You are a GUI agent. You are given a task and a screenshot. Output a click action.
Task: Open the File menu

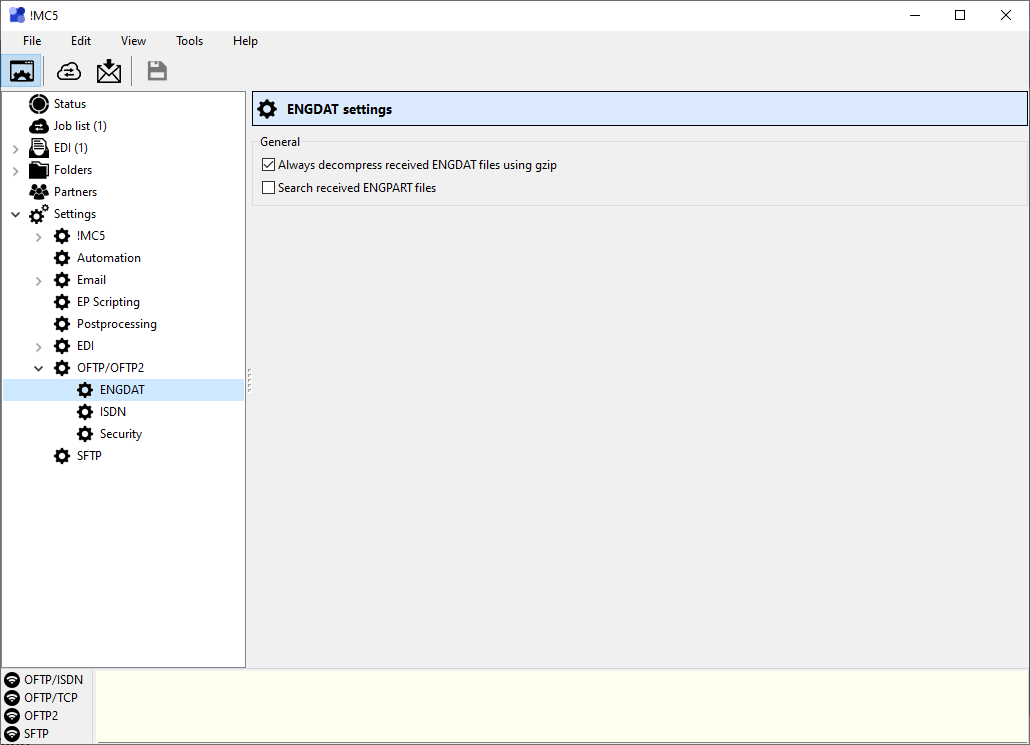tap(32, 41)
